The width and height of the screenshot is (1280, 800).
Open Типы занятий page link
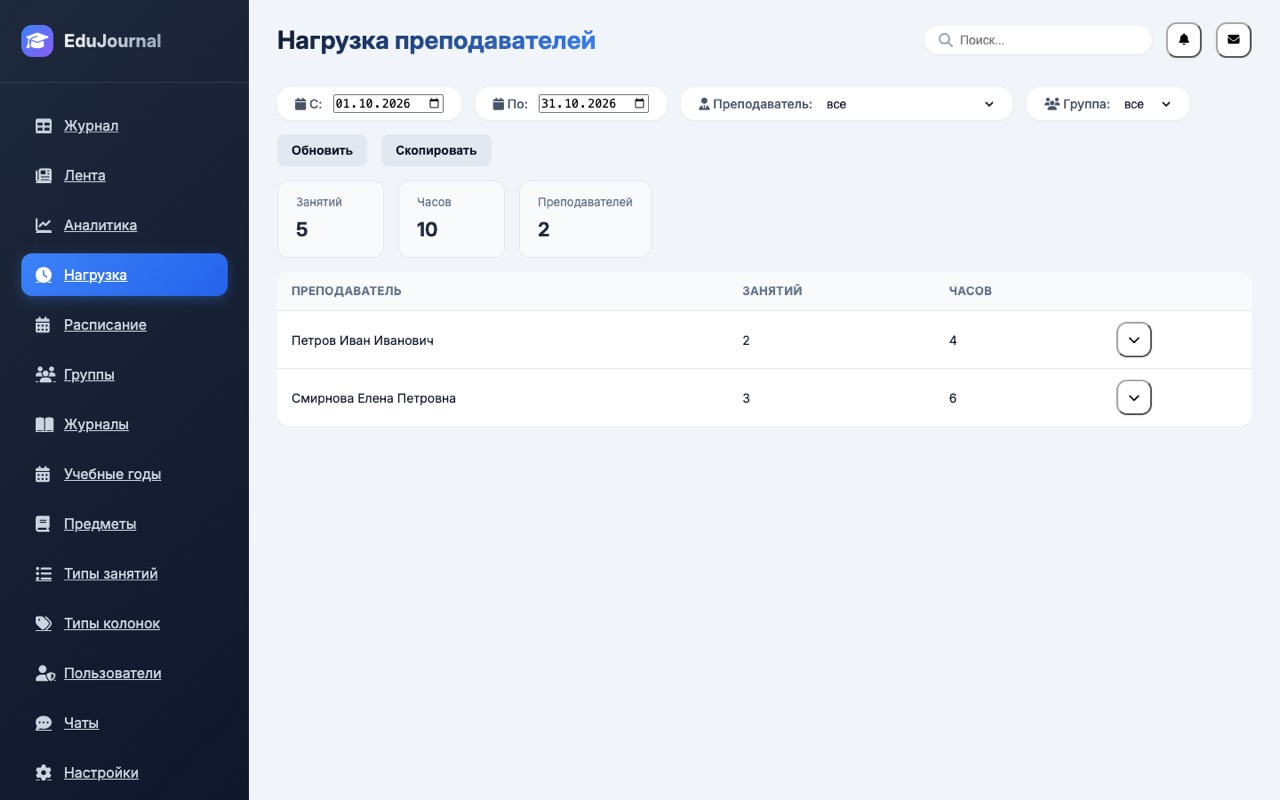pos(124,574)
